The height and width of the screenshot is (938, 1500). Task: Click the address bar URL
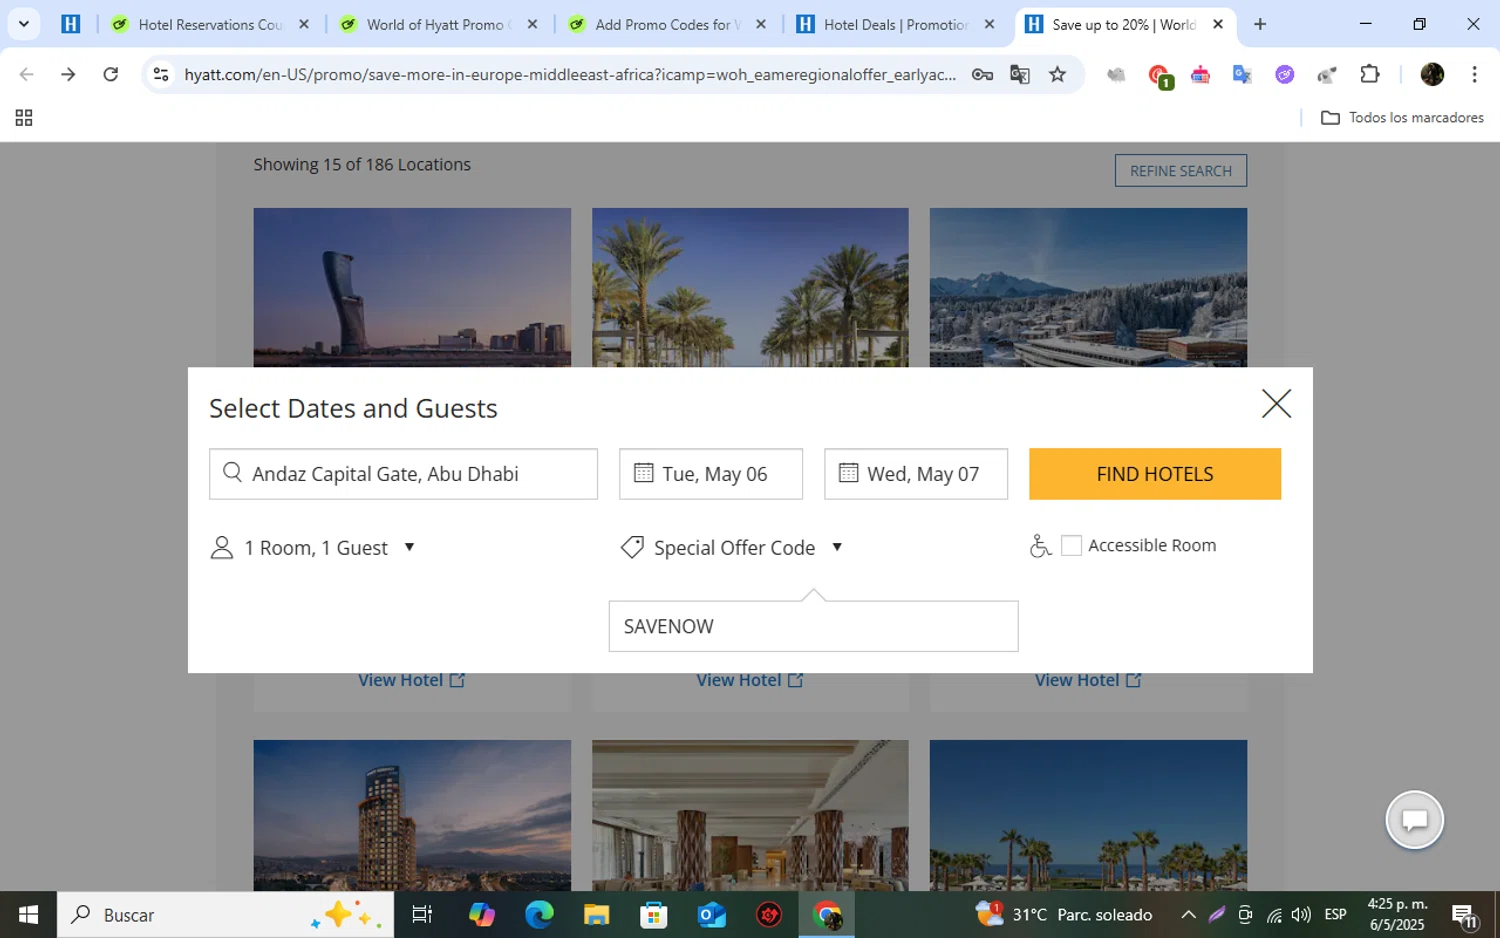point(570,74)
